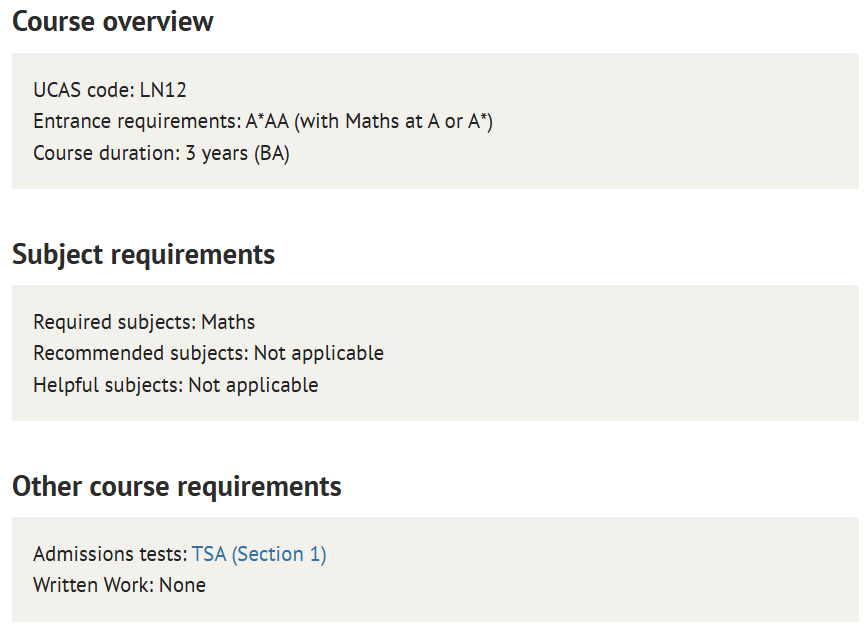Click the word LN12 in UCAS code

pyautogui.click(x=163, y=90)
